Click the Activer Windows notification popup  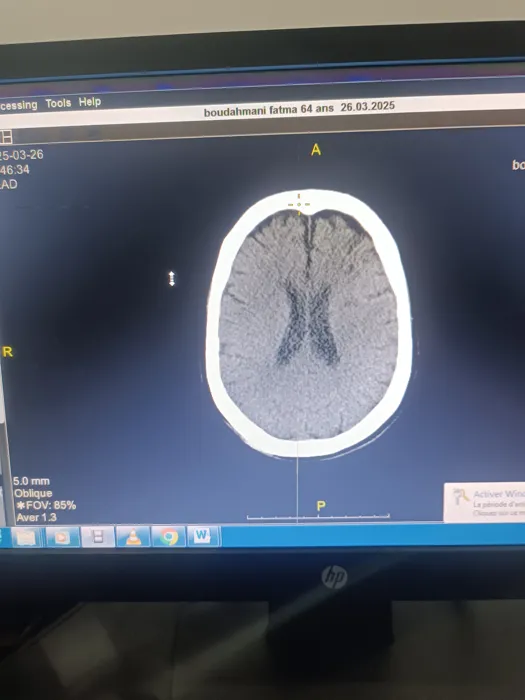[x=484, y=502]
